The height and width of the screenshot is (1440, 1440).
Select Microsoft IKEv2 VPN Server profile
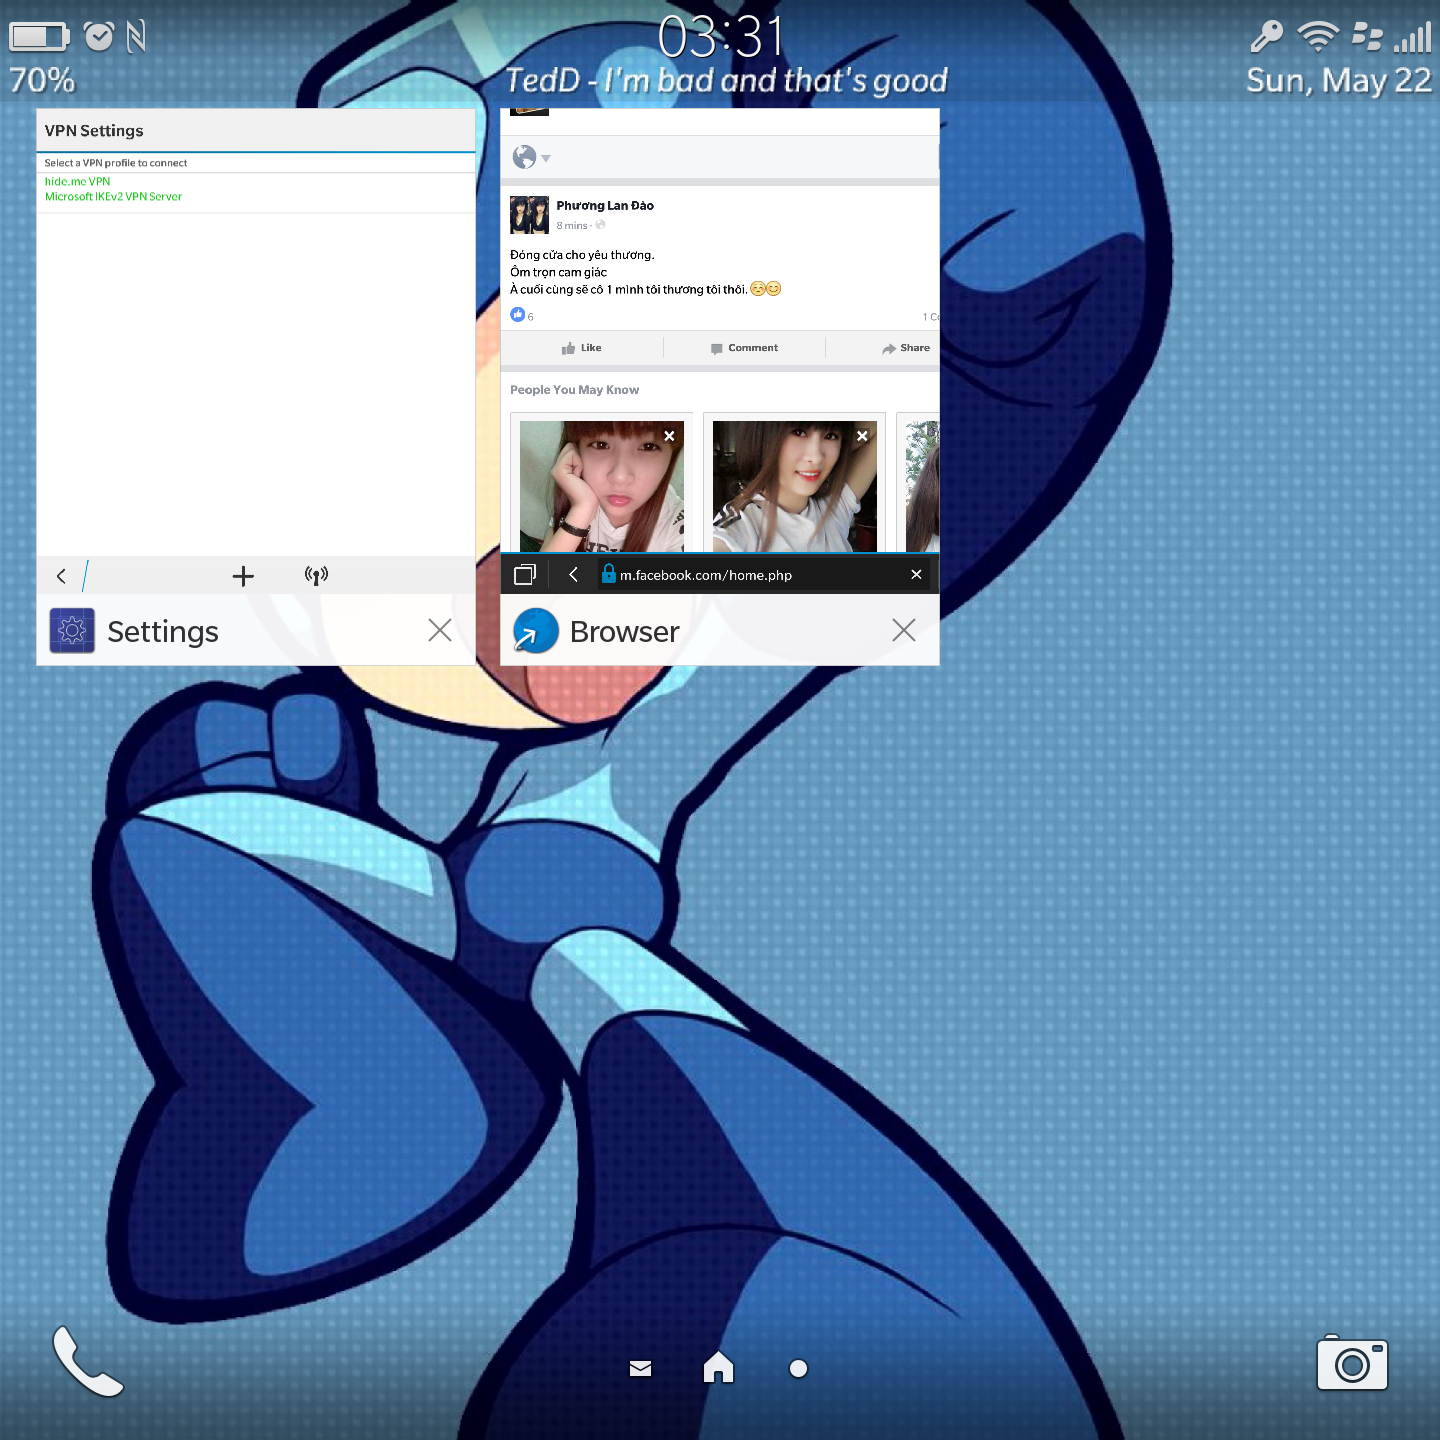pos(113,196)
